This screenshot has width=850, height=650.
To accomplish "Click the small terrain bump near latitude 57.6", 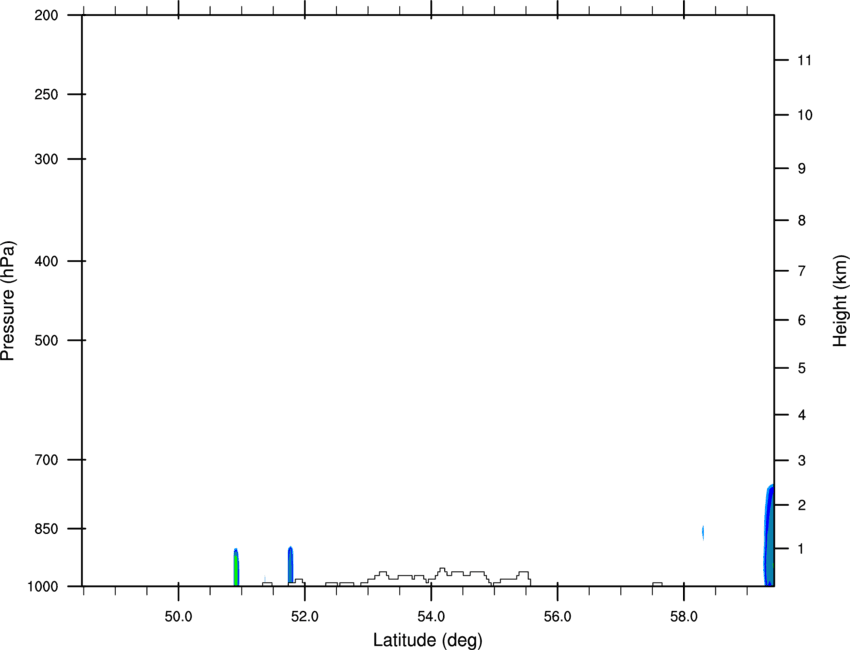I will [657, 584].
